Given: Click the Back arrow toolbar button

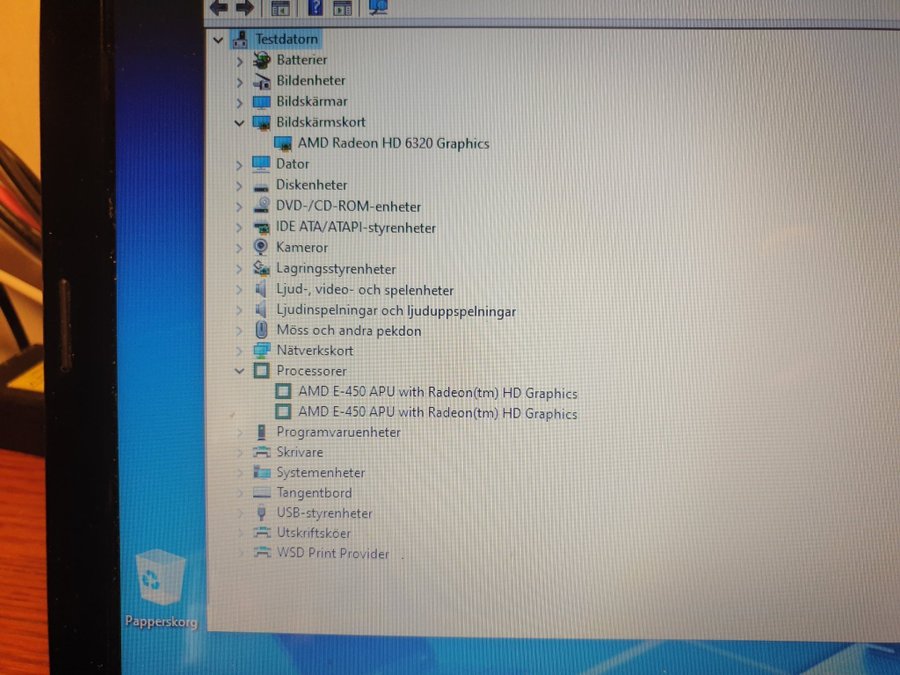Looking at the screenshot, I should point(219,7).
